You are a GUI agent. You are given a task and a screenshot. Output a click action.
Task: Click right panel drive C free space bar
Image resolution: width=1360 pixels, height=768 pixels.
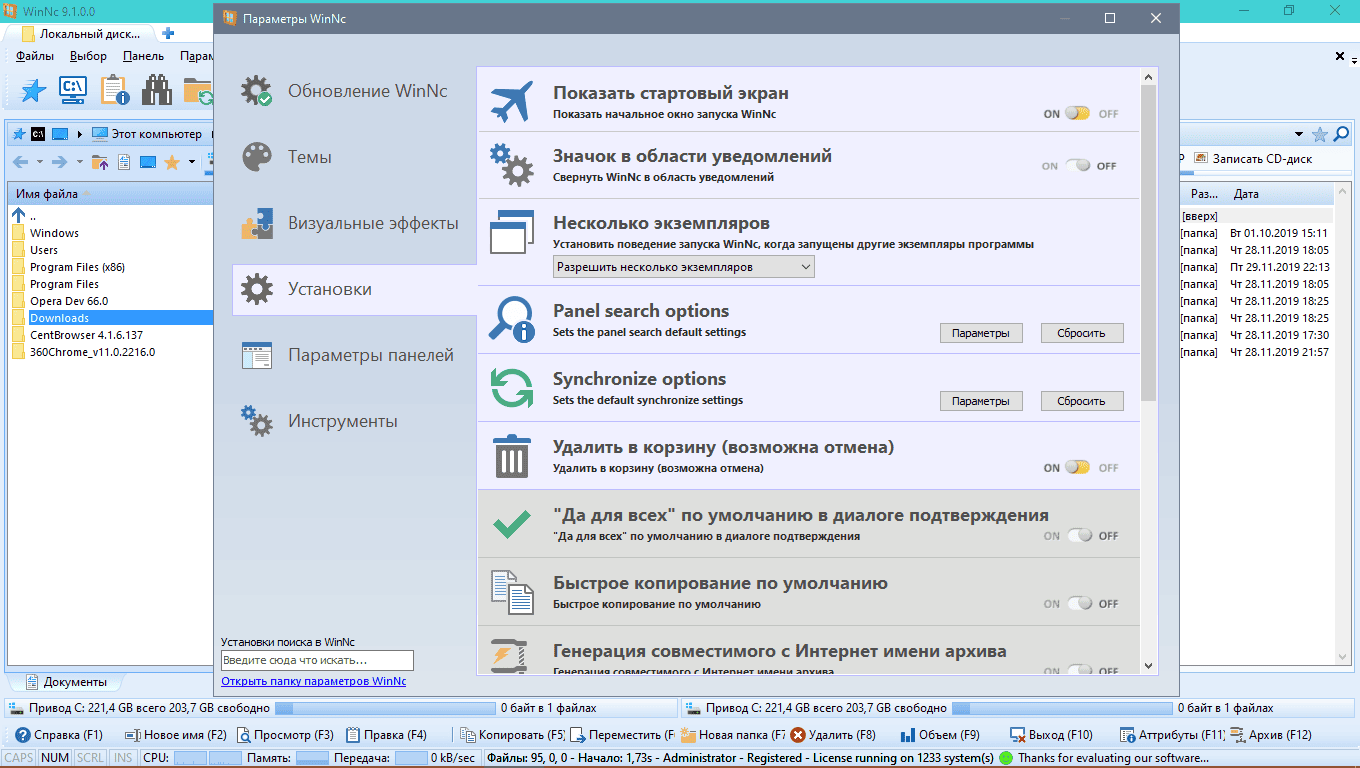(x=1063, y=708)
